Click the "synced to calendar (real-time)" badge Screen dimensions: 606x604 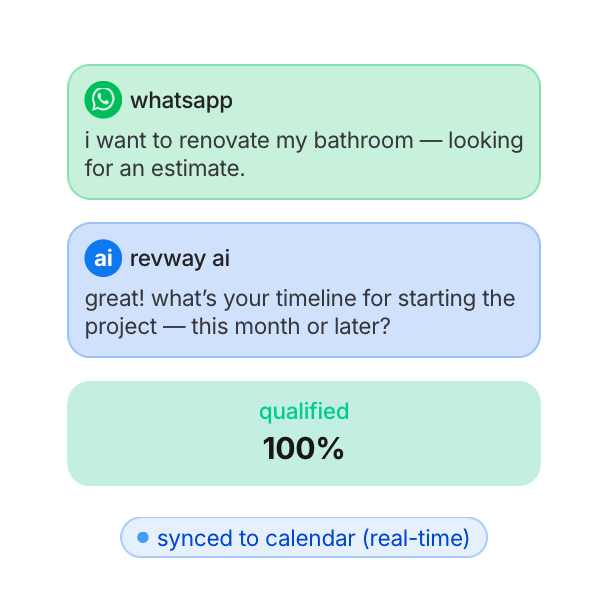[304, 538]
